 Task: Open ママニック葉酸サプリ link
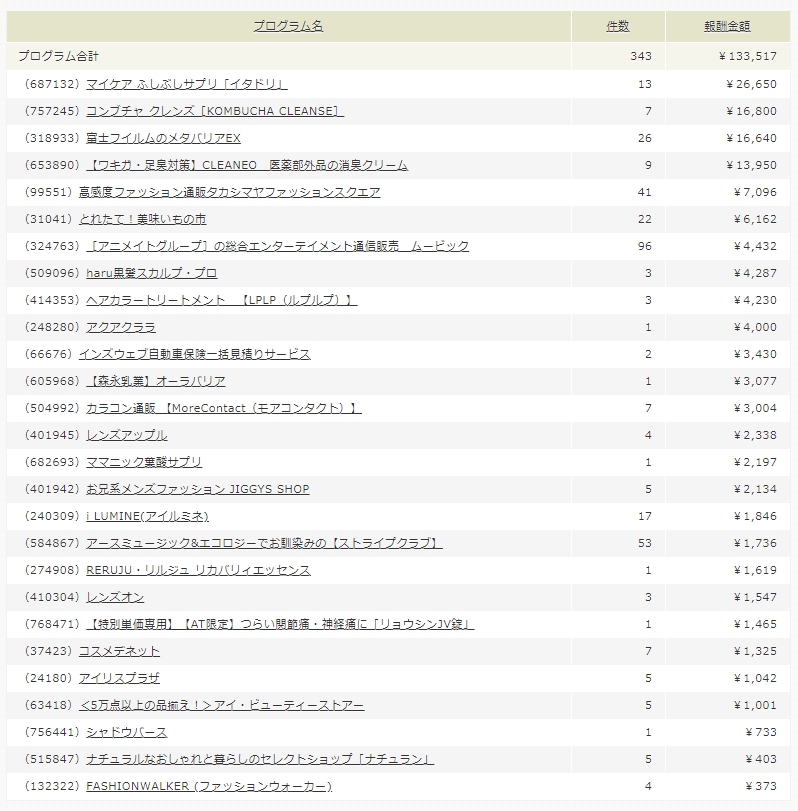144,462
